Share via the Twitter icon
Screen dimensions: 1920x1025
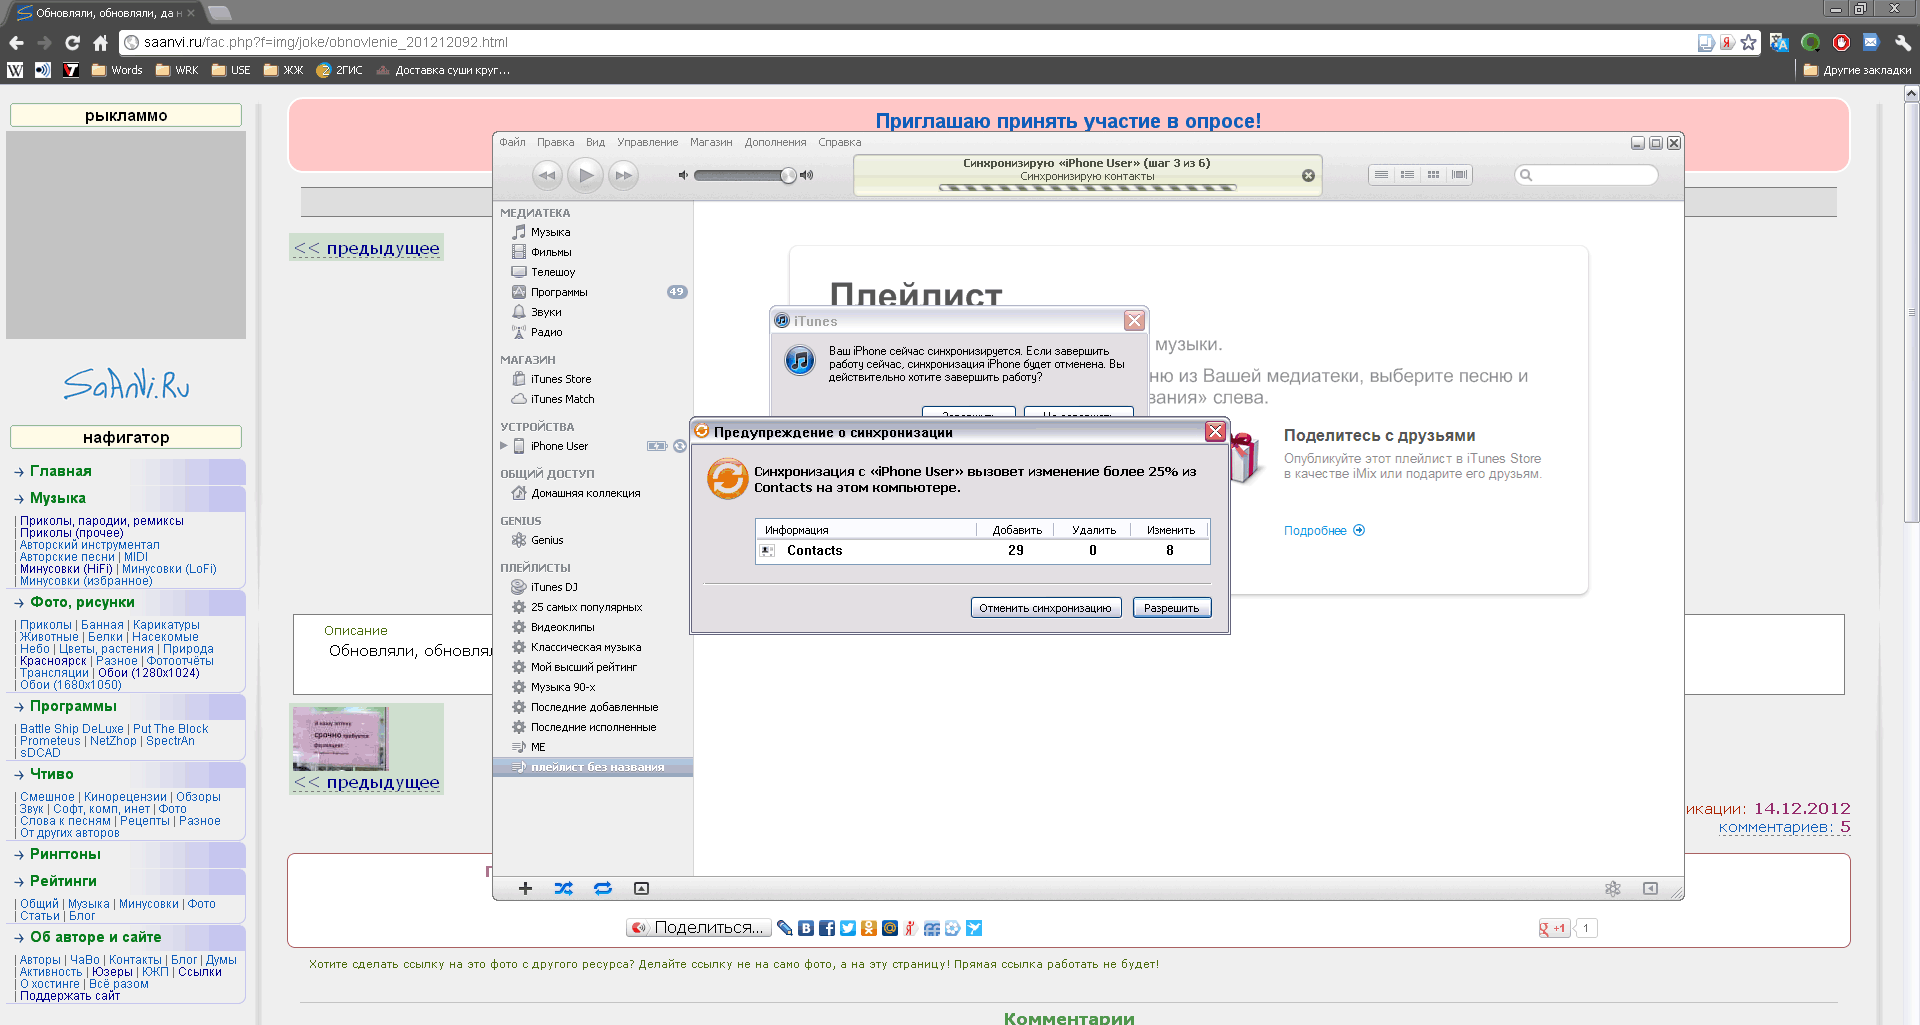[848, 928]
